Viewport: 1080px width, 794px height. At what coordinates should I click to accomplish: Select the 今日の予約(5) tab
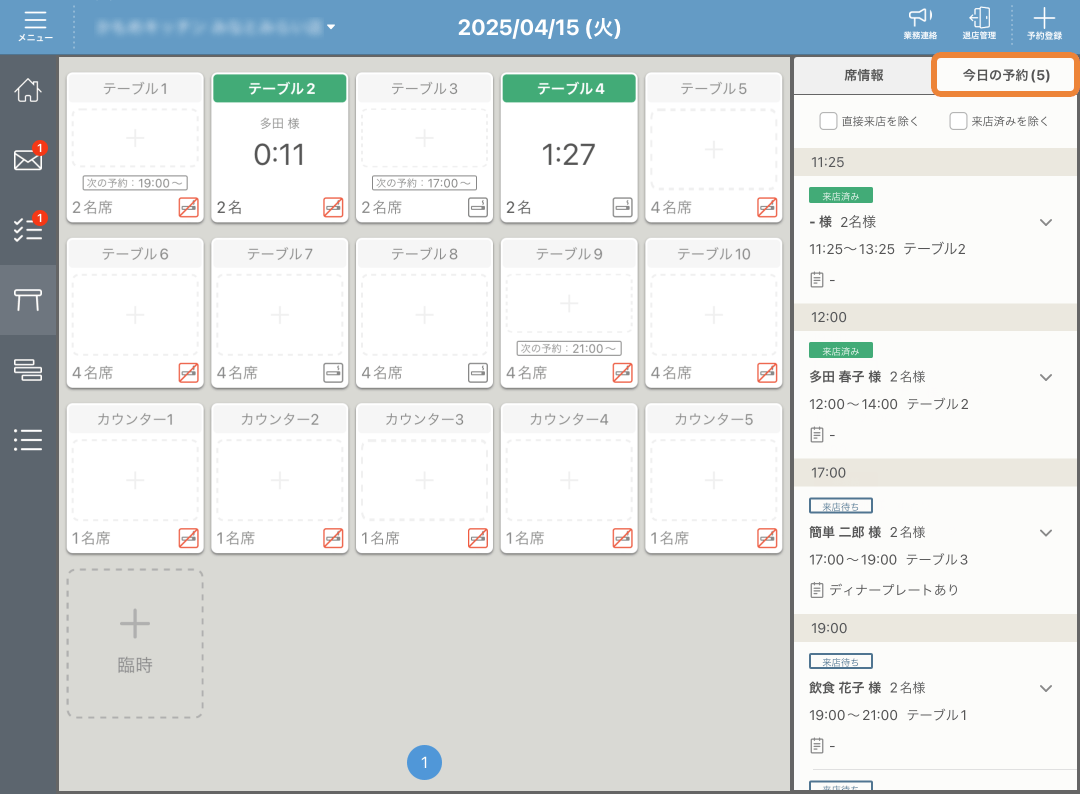(1006, 75)
